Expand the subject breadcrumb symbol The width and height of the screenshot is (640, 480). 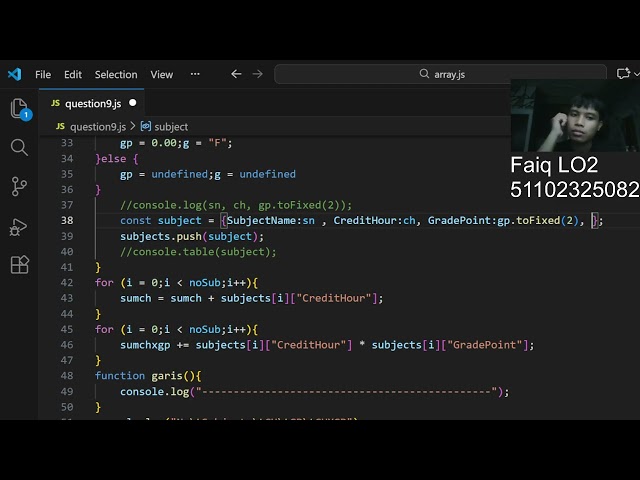click(170, 127)
